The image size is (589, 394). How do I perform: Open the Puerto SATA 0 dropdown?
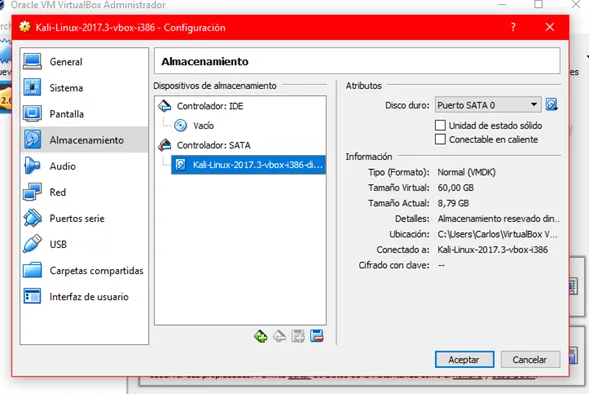pyautogui.click(x=488, y=105)
